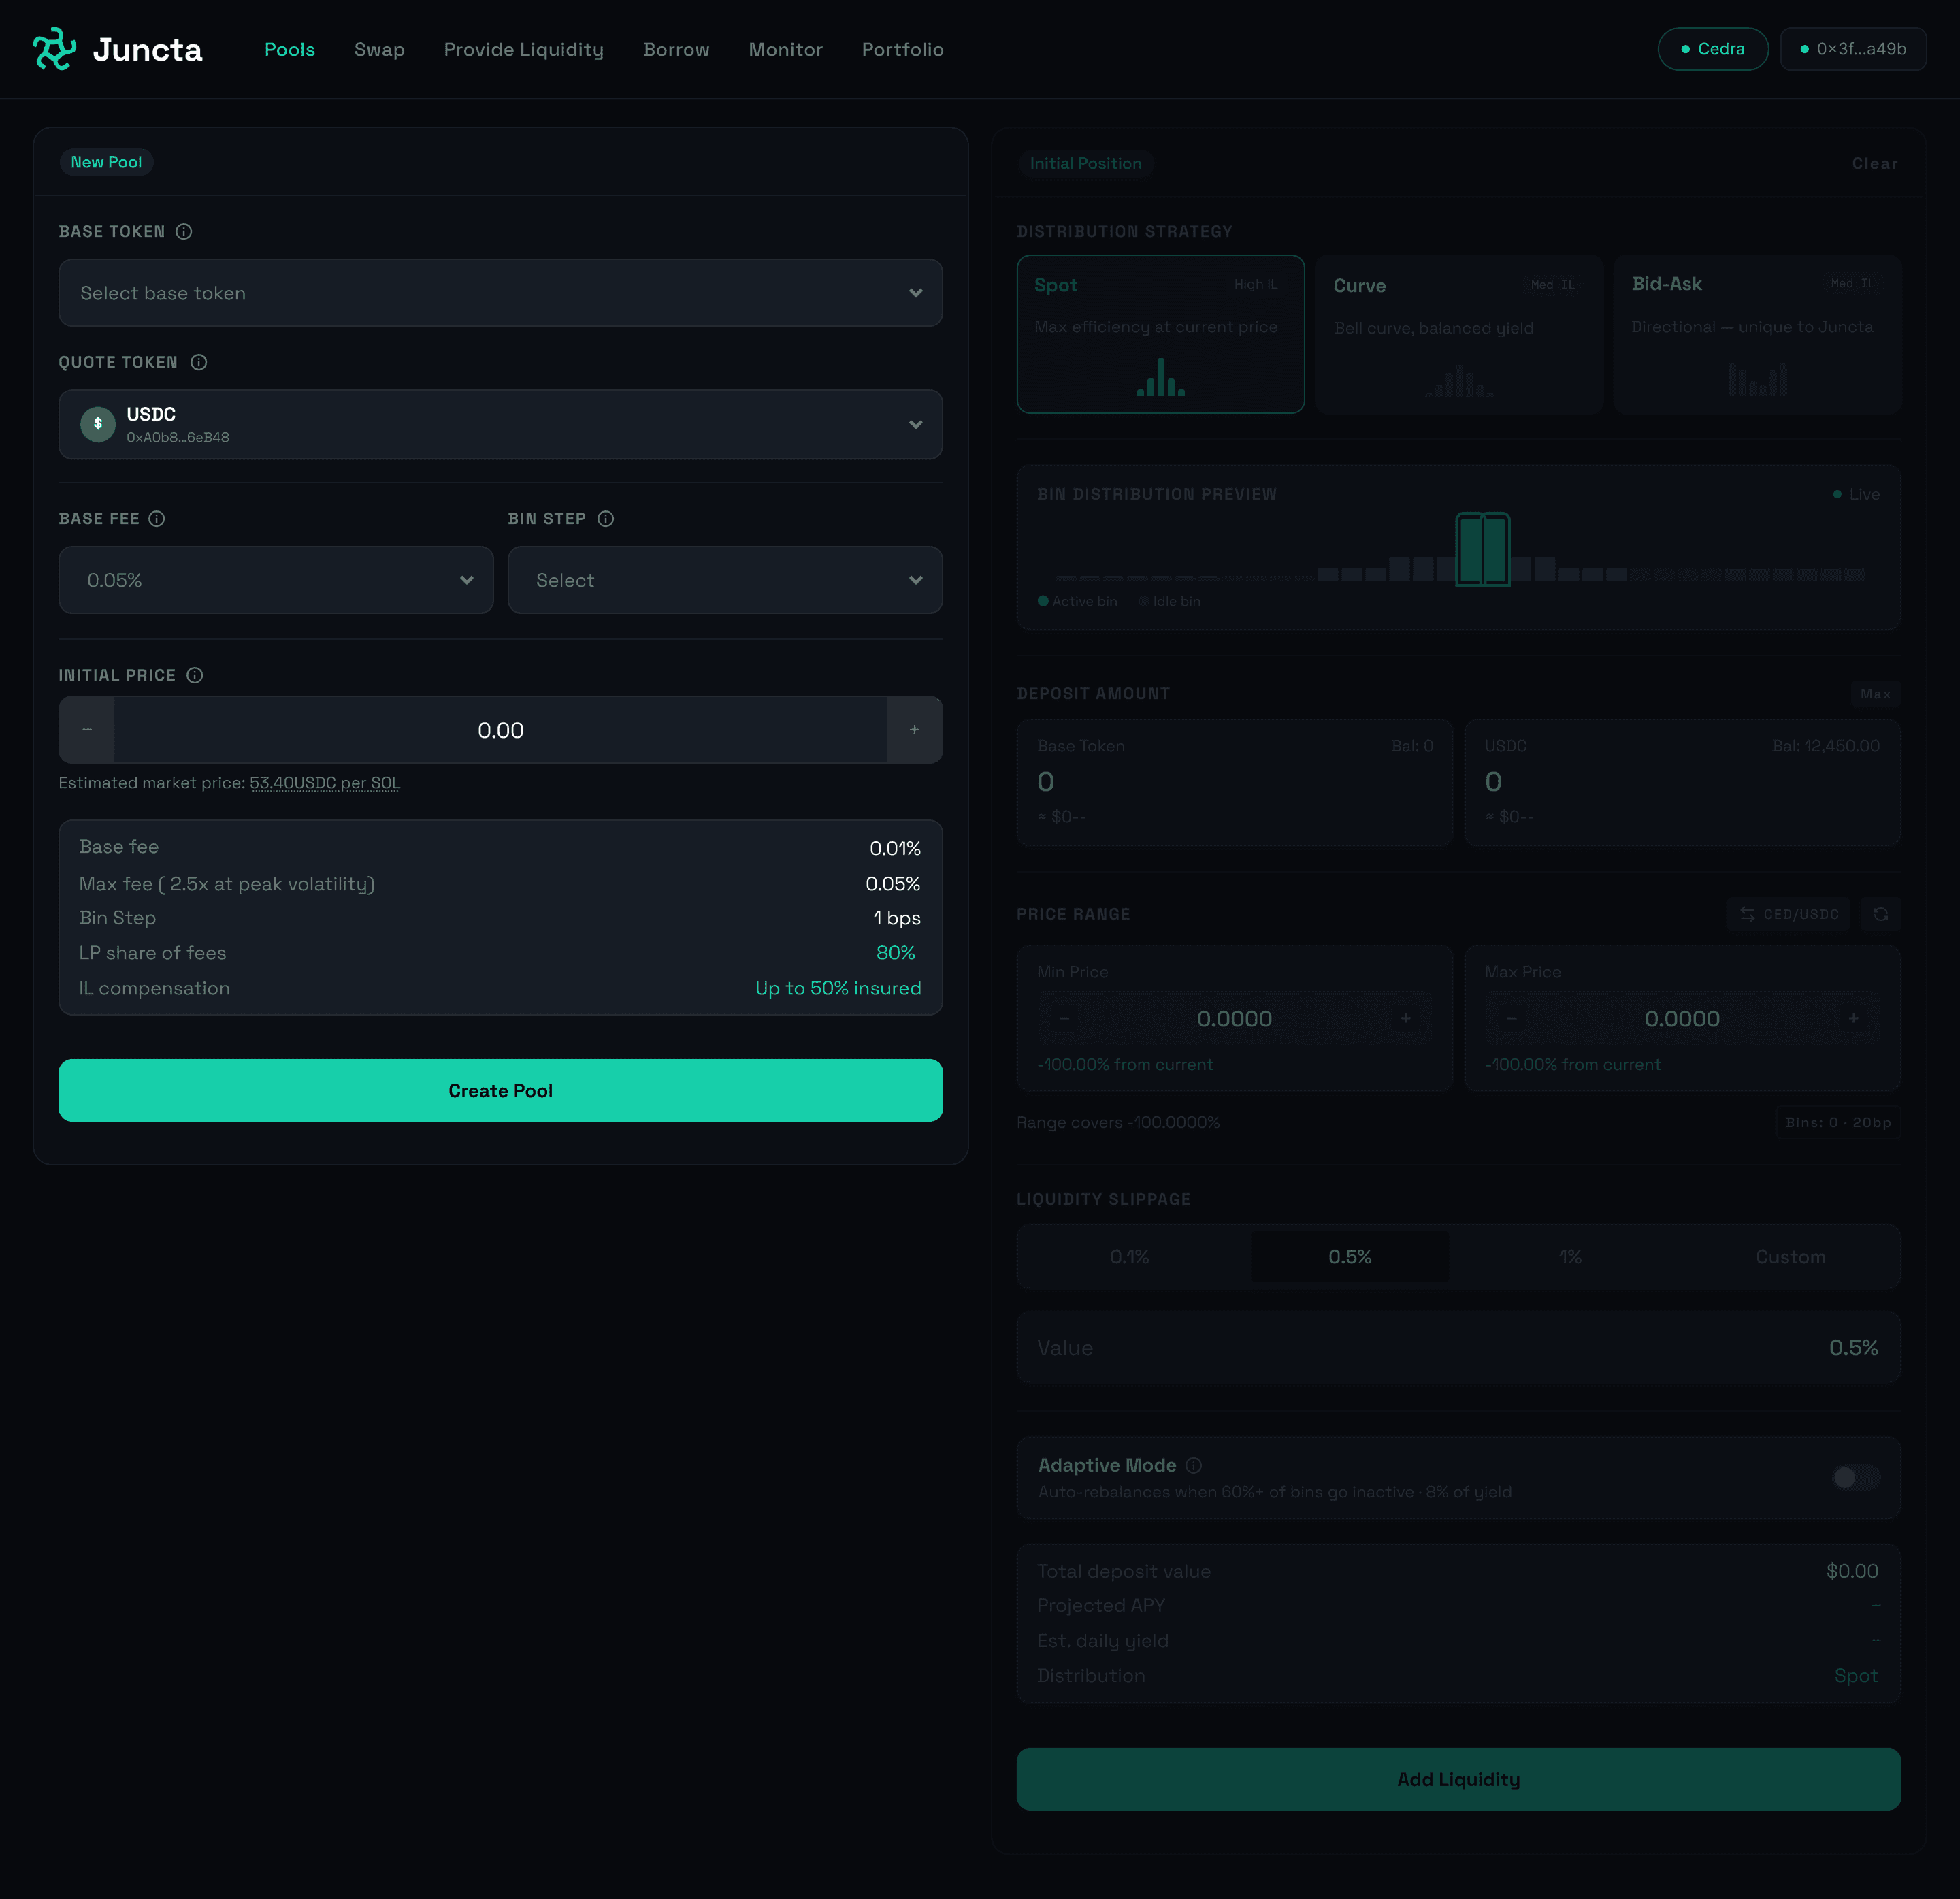Open the Cedra network selector
The image size is (1960, 1899).
click(x=1713, y=49)
